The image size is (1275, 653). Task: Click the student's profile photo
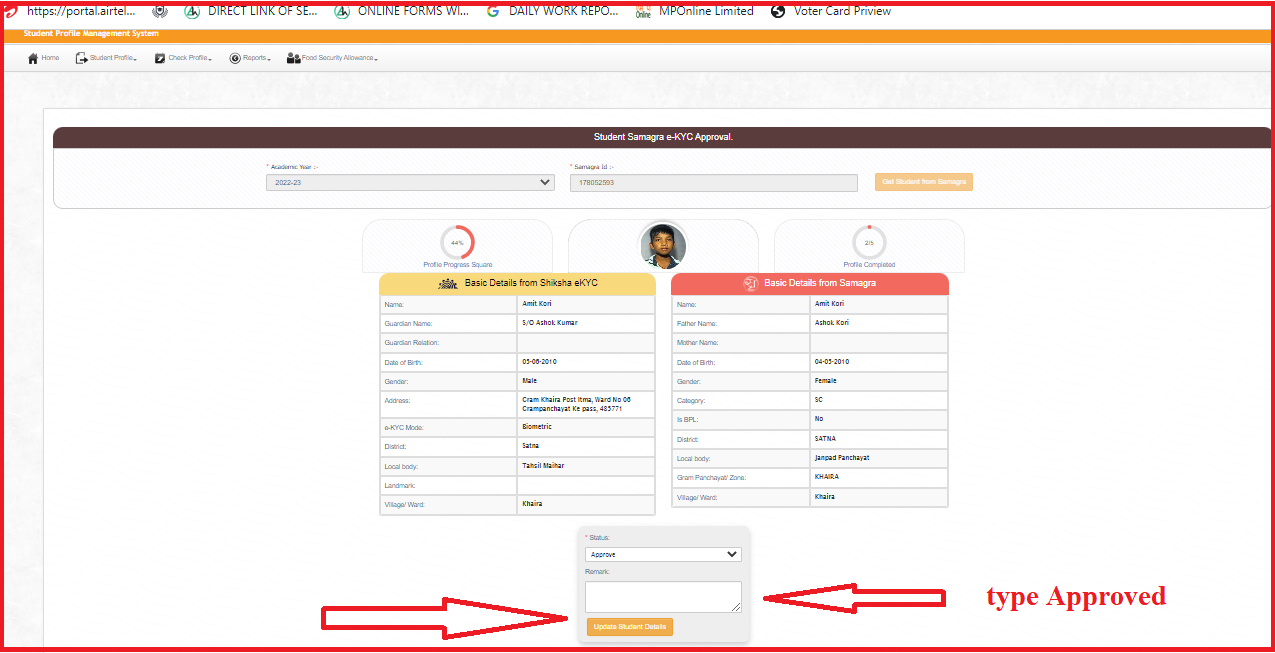[x=662, y=246]
